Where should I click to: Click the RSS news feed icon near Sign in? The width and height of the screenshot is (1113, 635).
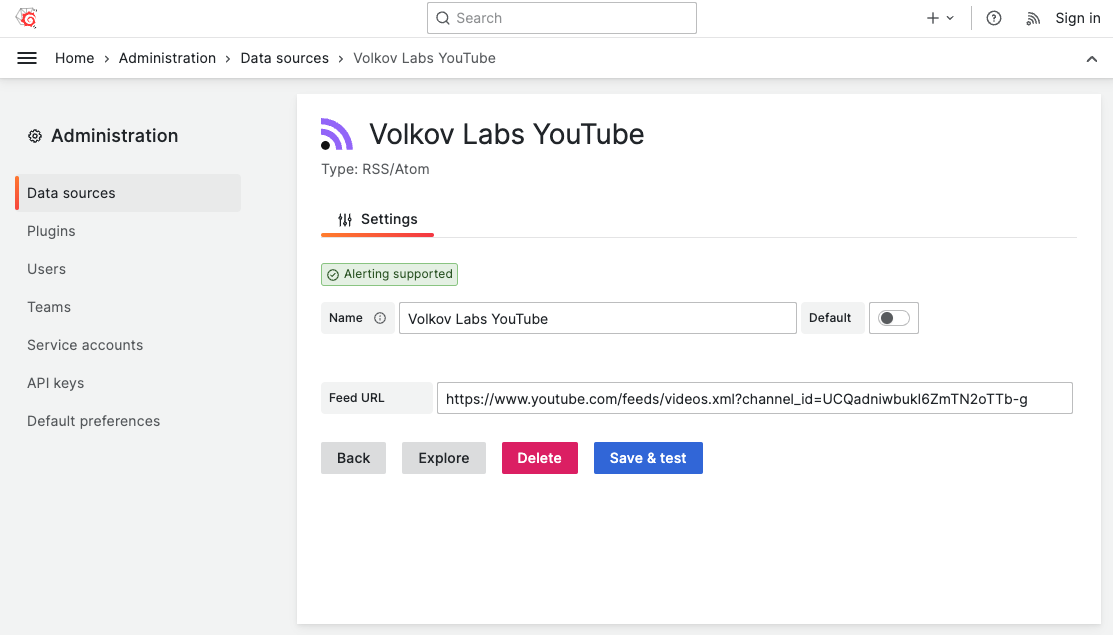coord(1032,17)
